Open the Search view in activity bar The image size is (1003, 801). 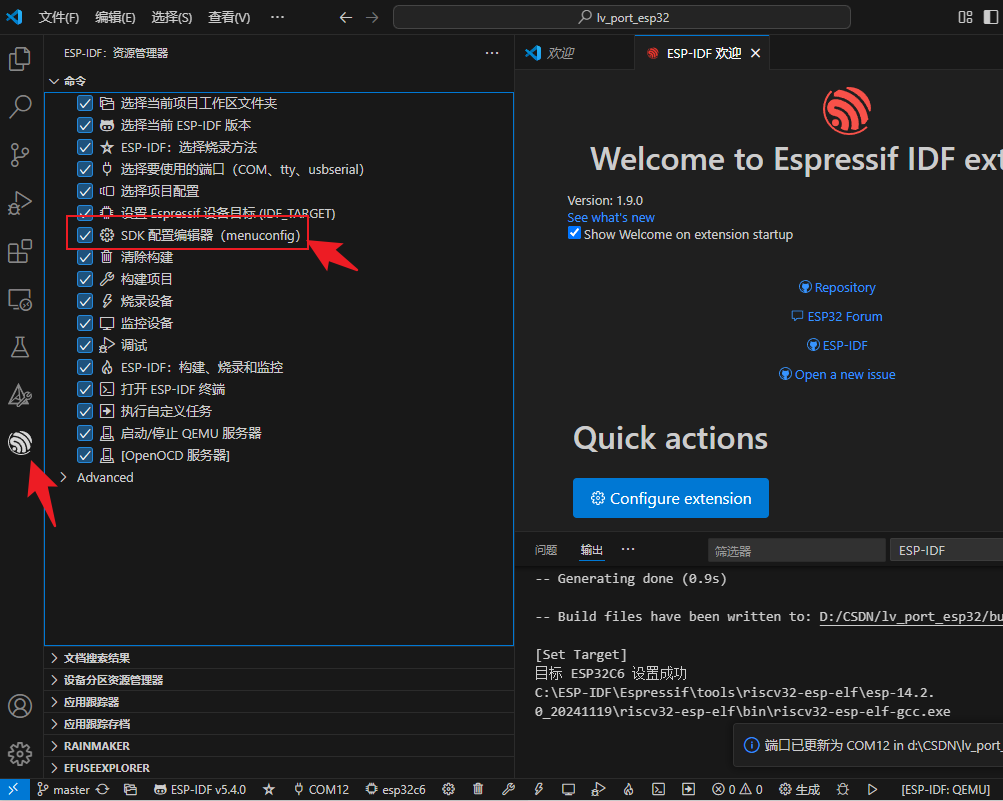pyautogui.click(x=20, y=106)
